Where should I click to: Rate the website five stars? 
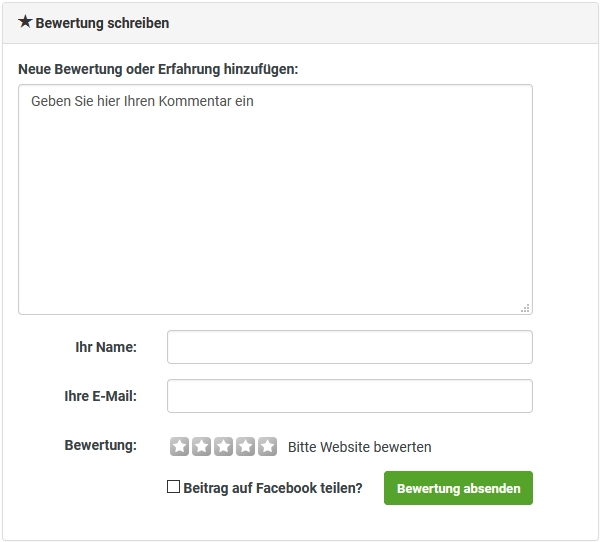[267, 447]
